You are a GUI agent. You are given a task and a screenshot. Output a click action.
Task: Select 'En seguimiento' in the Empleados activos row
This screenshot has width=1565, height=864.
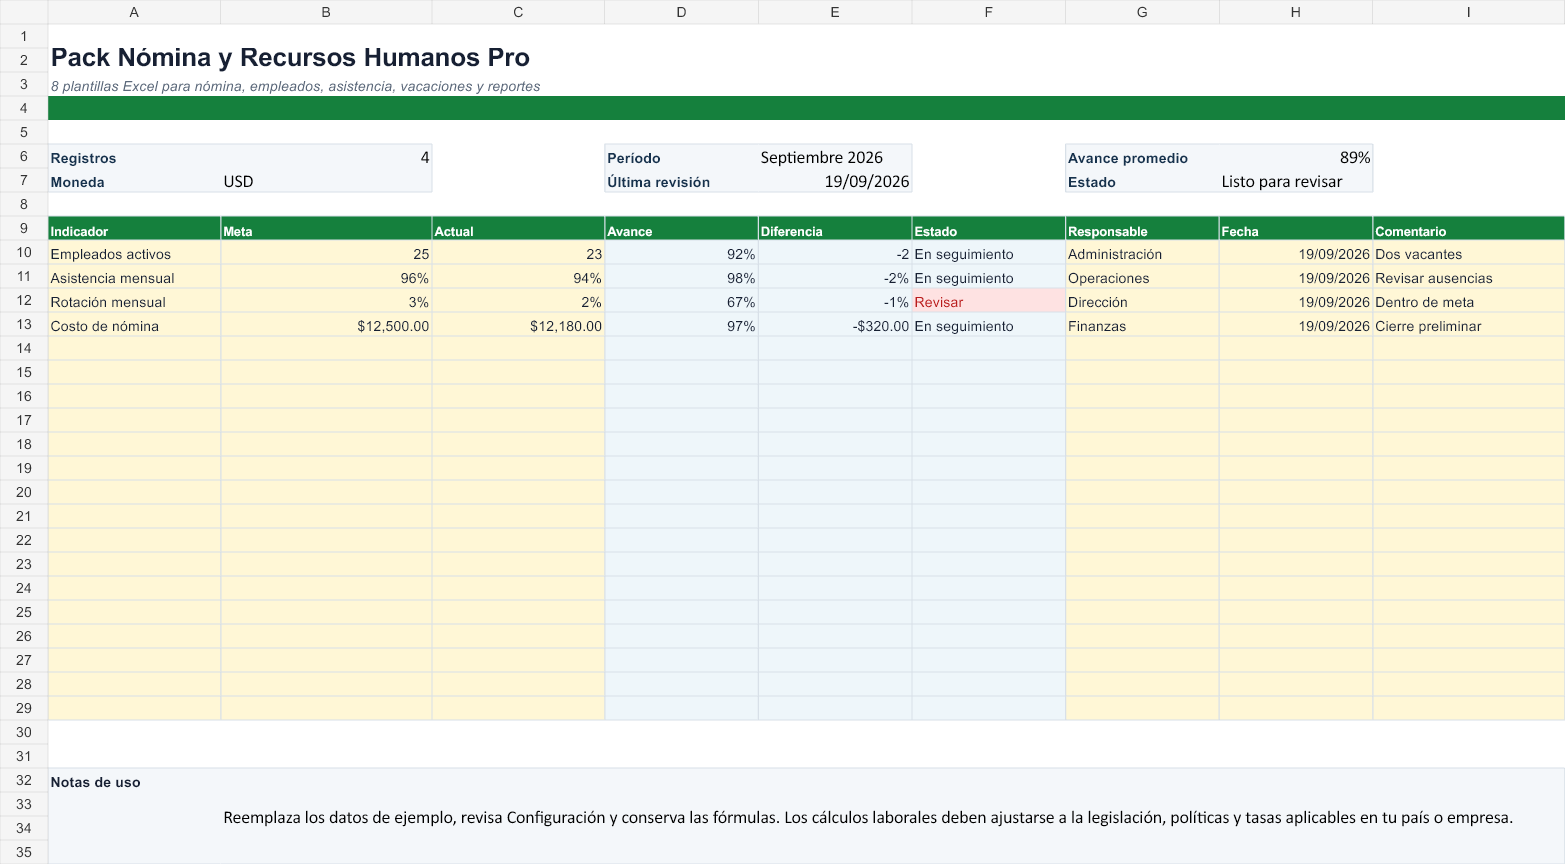988,253
